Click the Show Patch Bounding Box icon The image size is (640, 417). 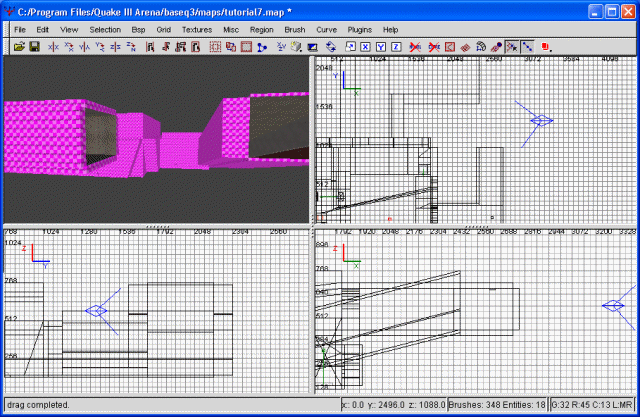449,47
